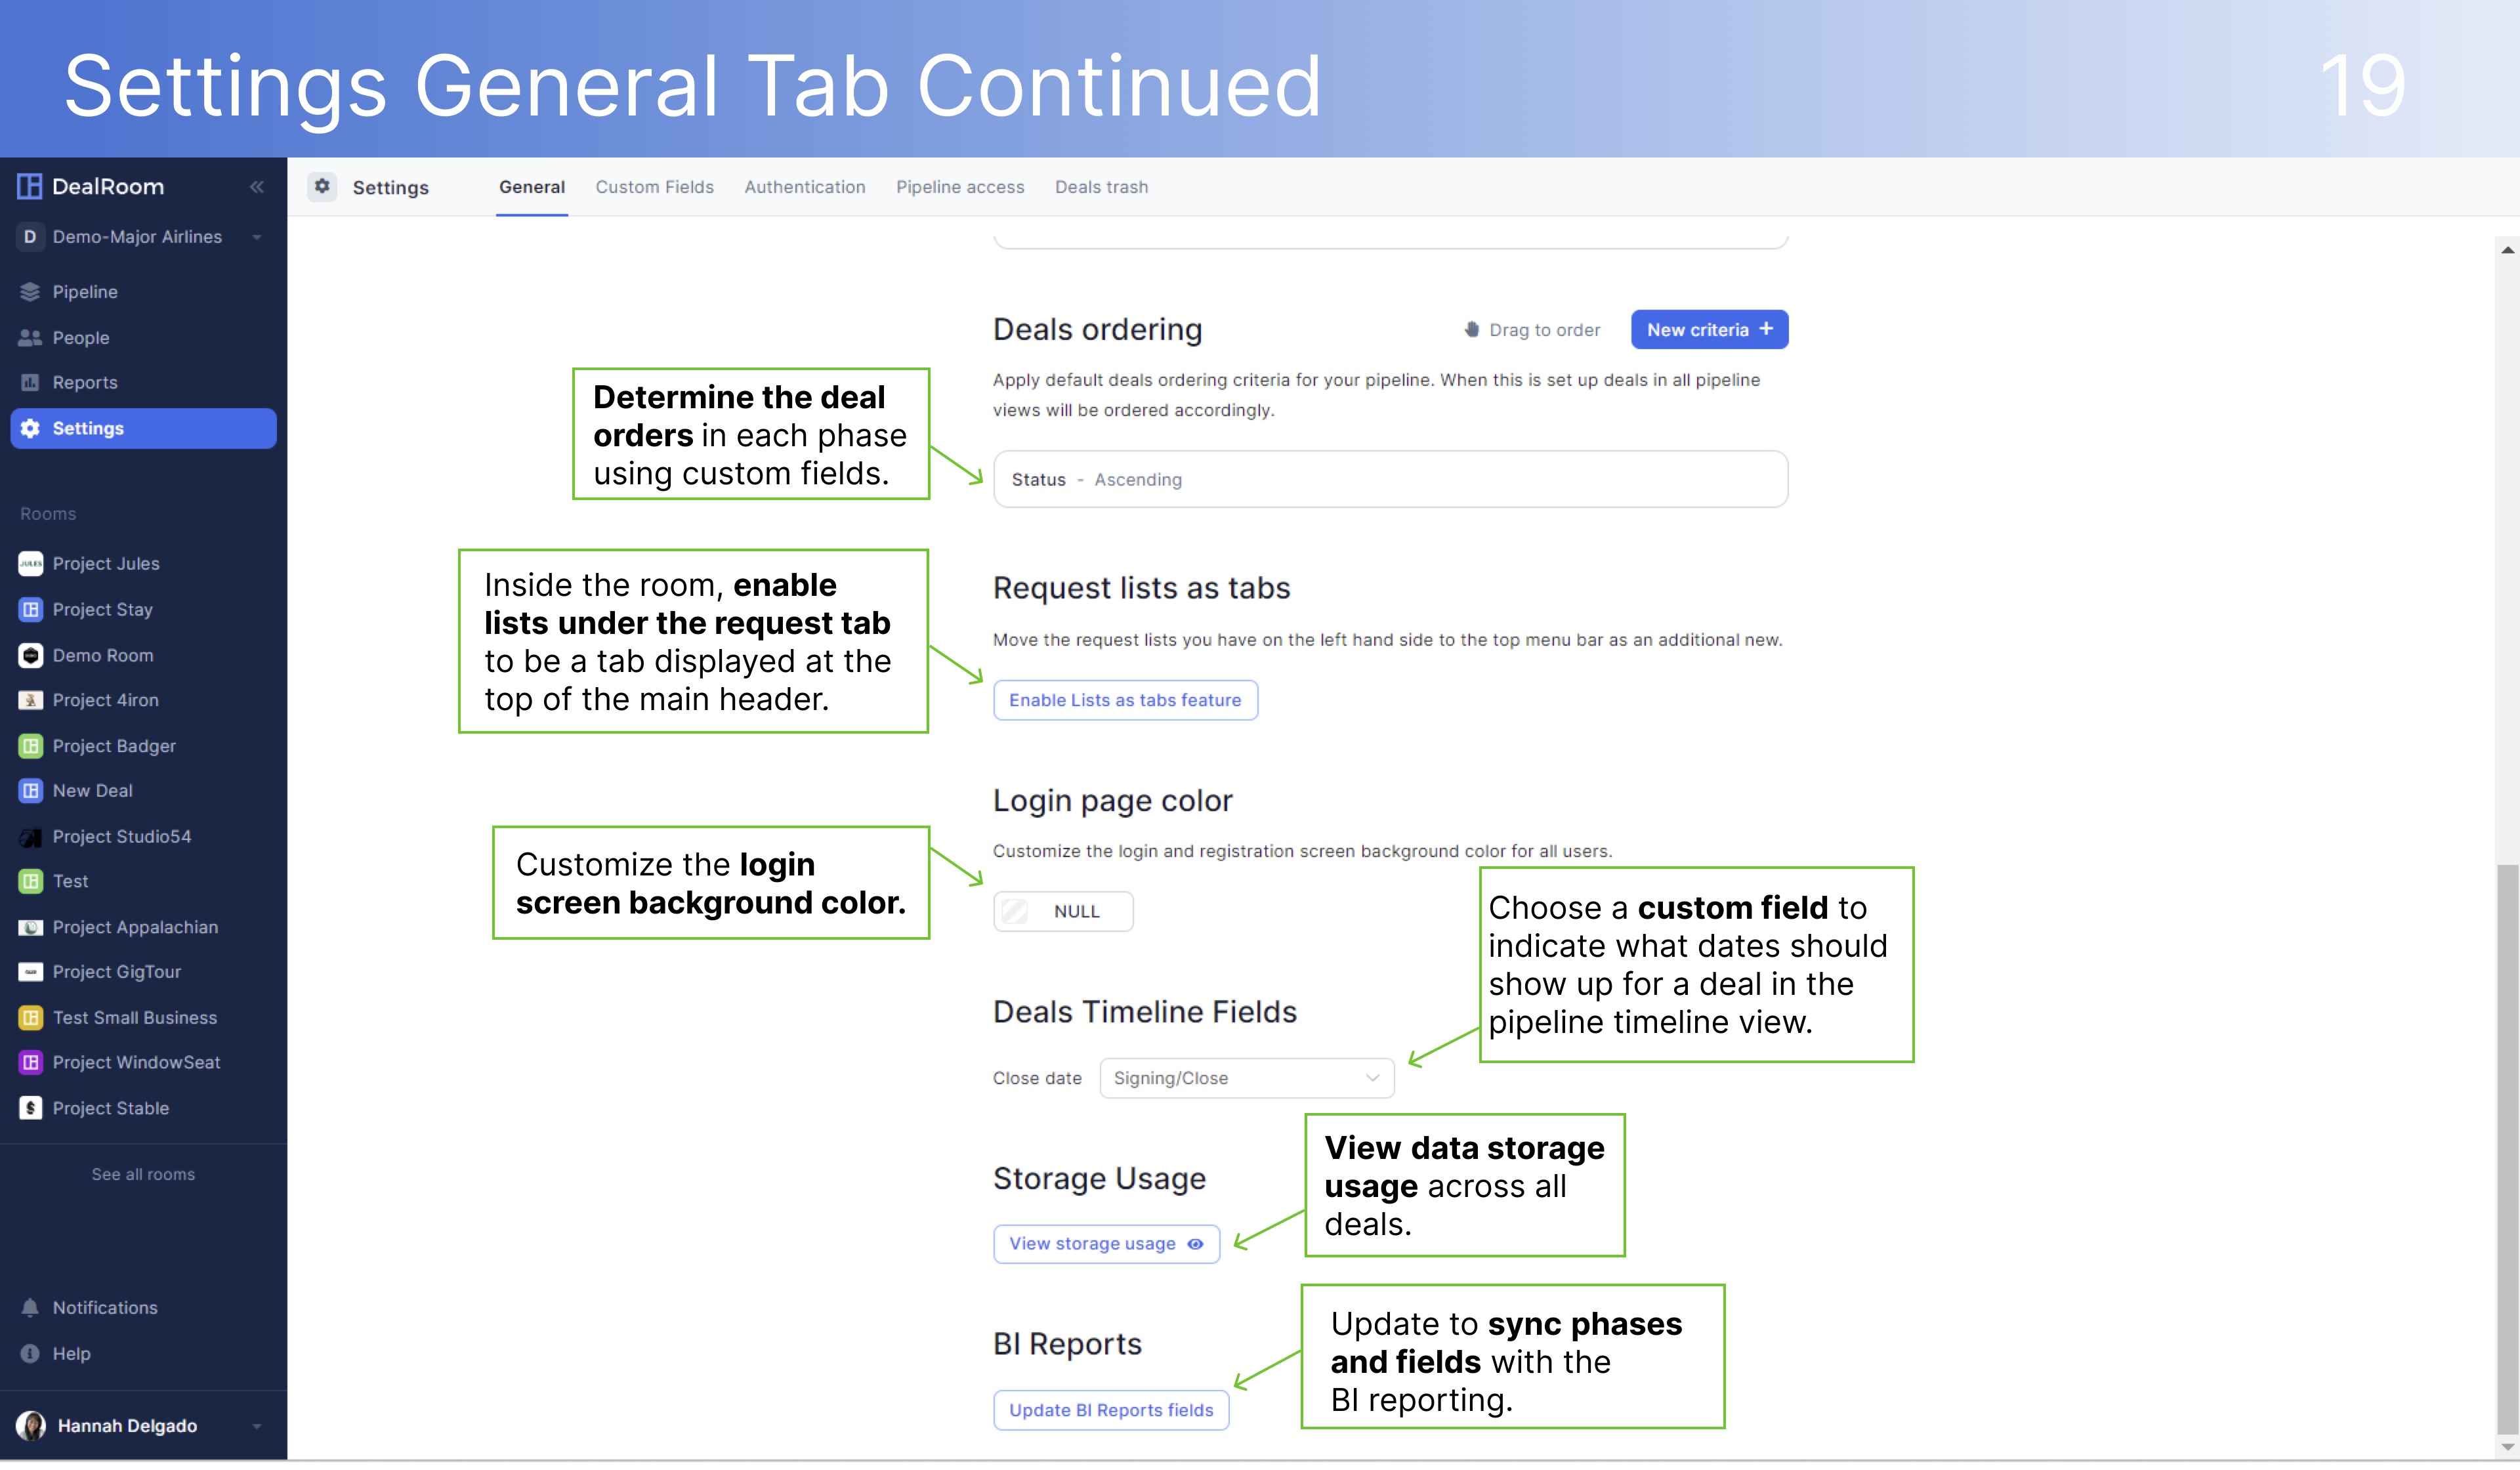
Task: Enable Lists as tabs feature
Action: 1125,701
